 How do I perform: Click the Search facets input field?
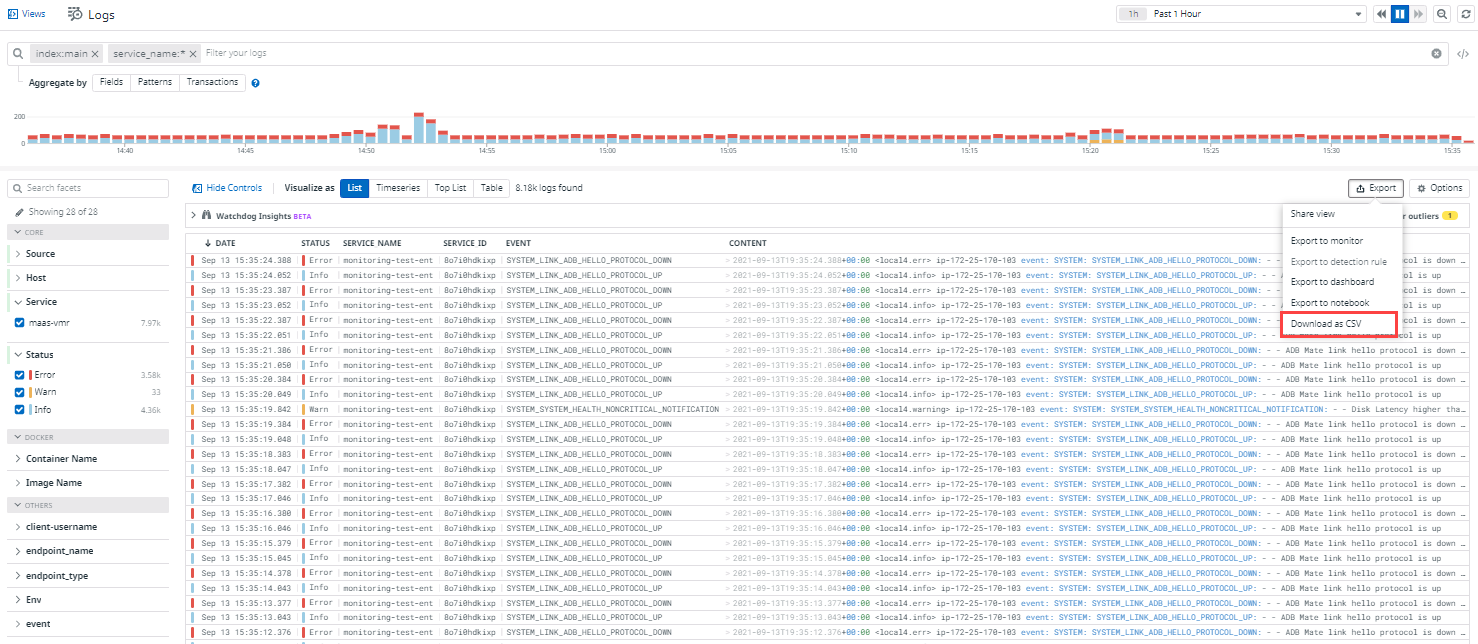coord(90,188)
